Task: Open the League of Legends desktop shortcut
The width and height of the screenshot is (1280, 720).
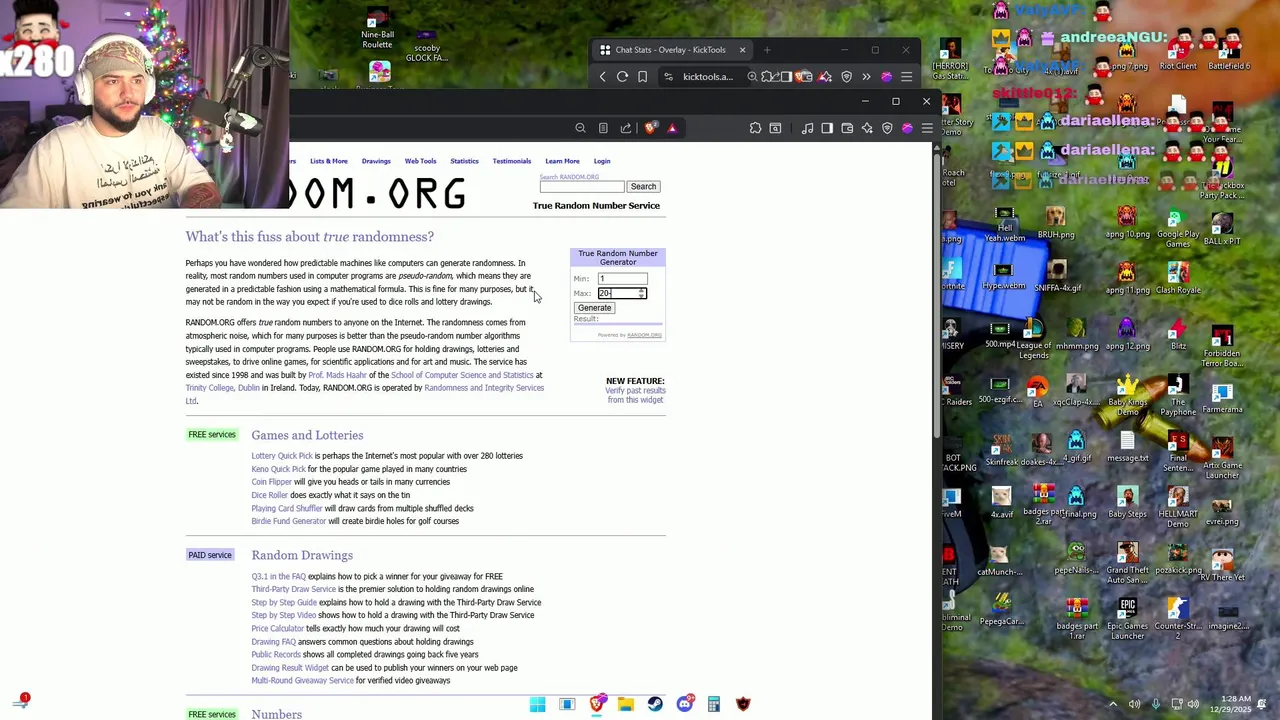Action: pyautogui.click(x=1033, y=340)
